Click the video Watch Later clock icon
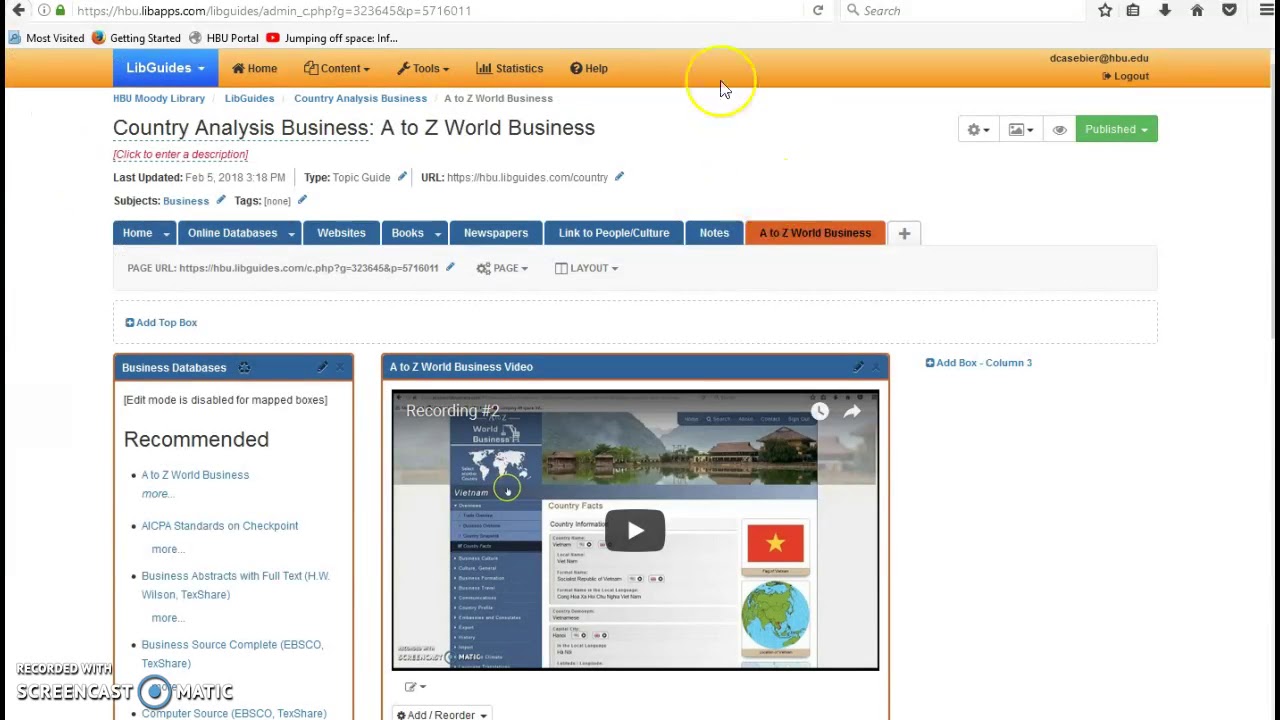The image size is (1280, 720). point(820,411)
